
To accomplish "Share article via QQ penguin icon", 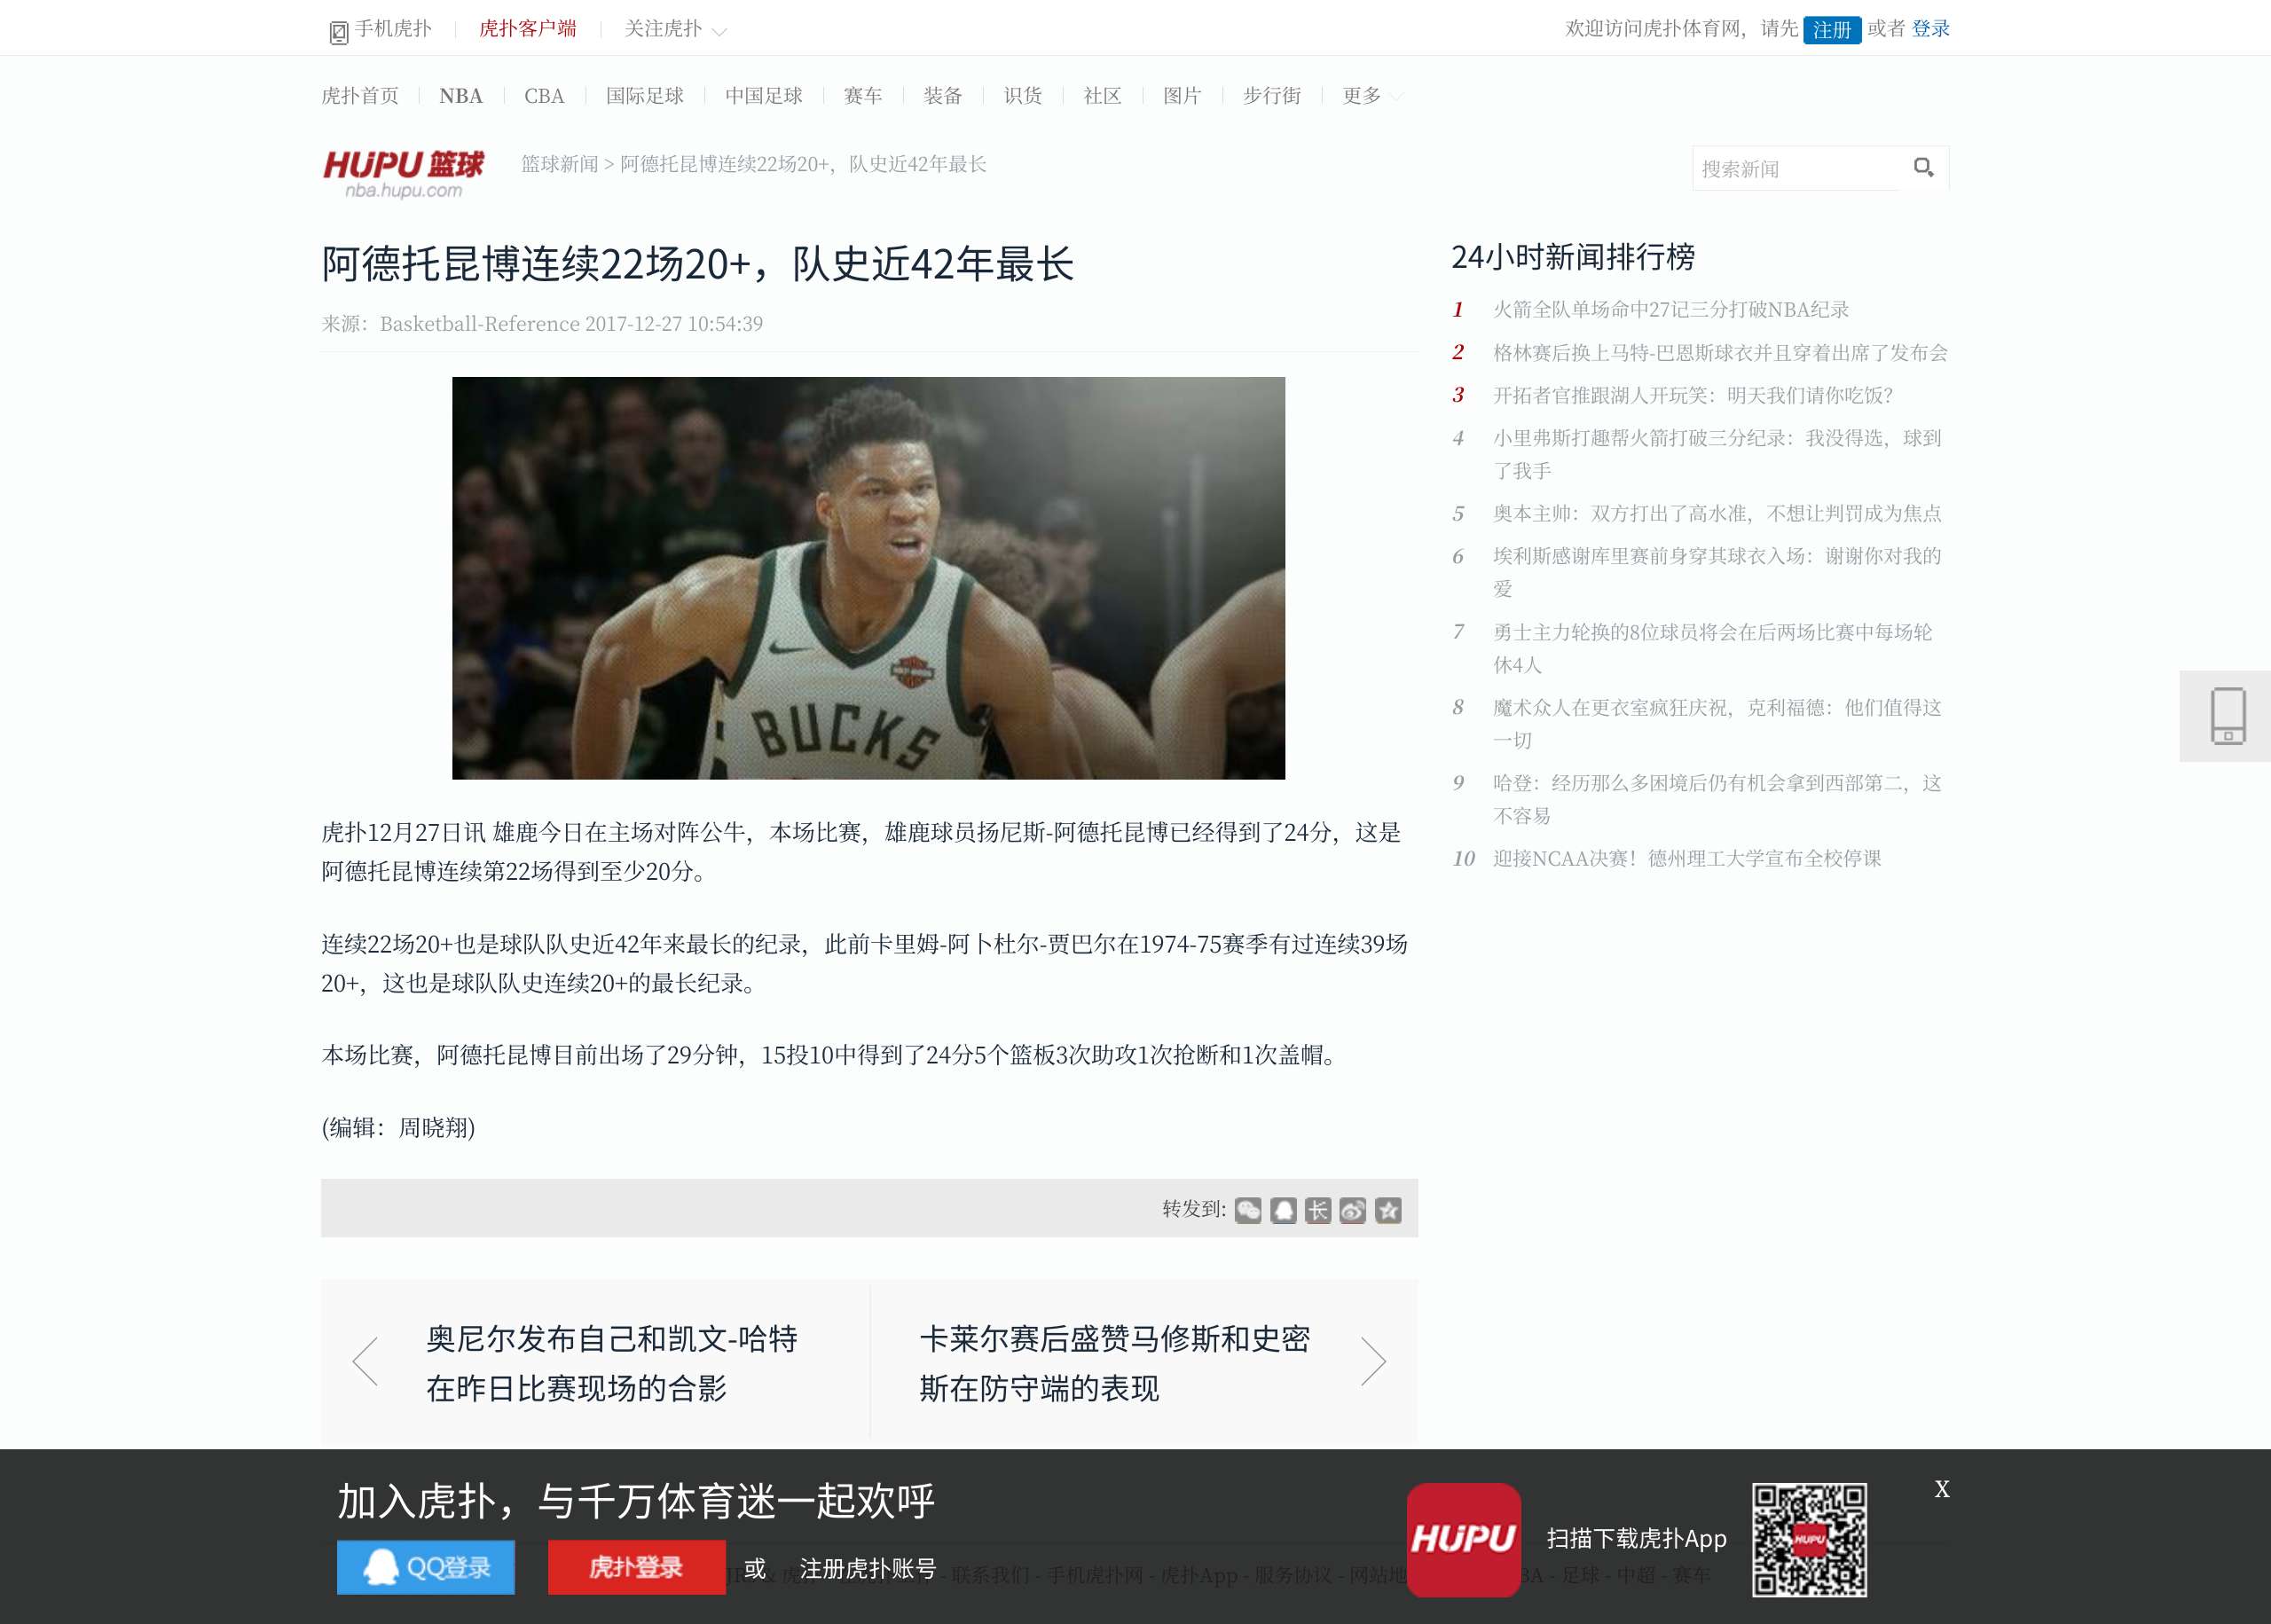I will click(1283, 1210).
